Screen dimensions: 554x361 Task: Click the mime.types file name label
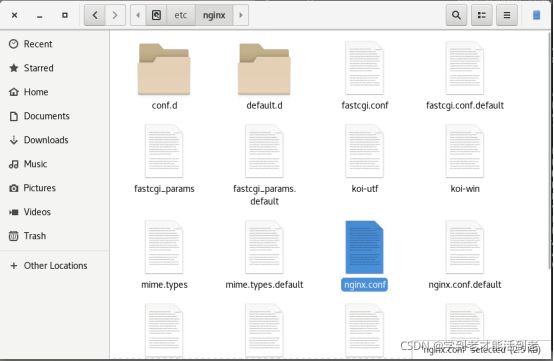164,285
